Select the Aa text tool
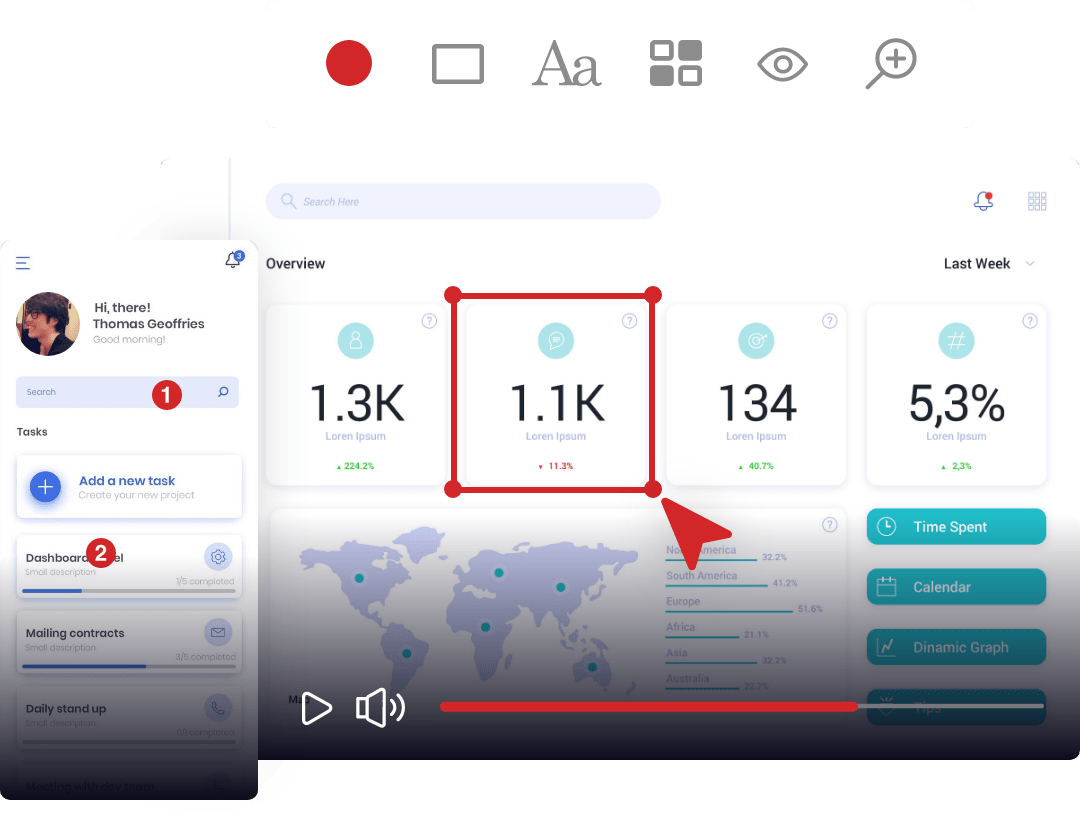This screenshot has width=1080, height=839. click(566, 65)
